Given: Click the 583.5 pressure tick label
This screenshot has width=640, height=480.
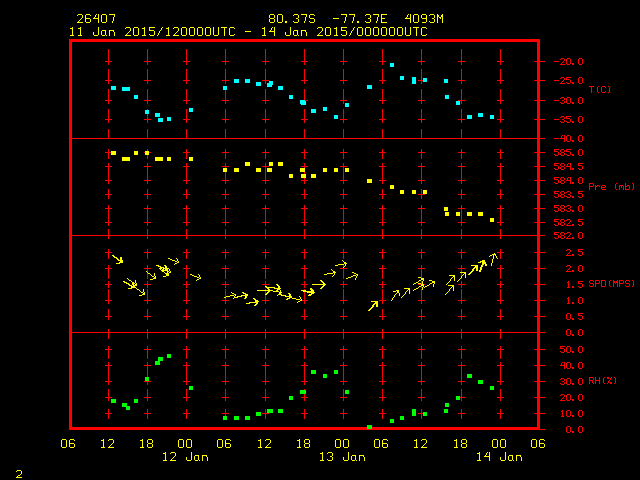Looking at the screenshot, I should [x=569, y=195].
